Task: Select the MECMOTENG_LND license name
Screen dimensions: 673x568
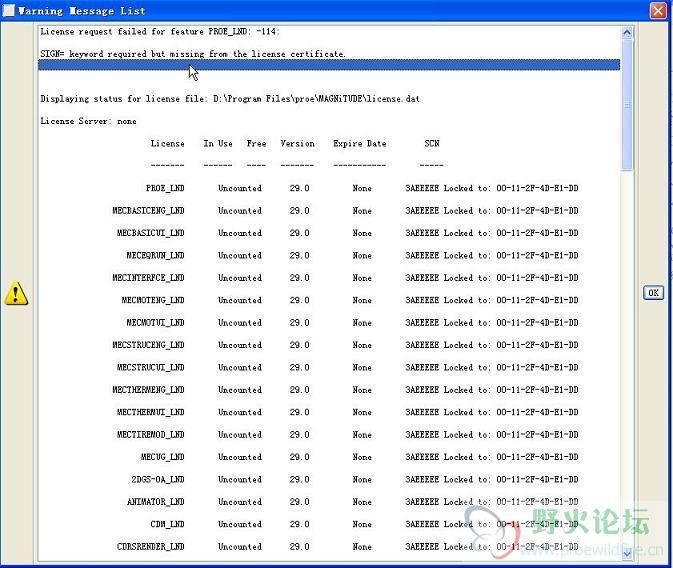Action: [153, 300]
